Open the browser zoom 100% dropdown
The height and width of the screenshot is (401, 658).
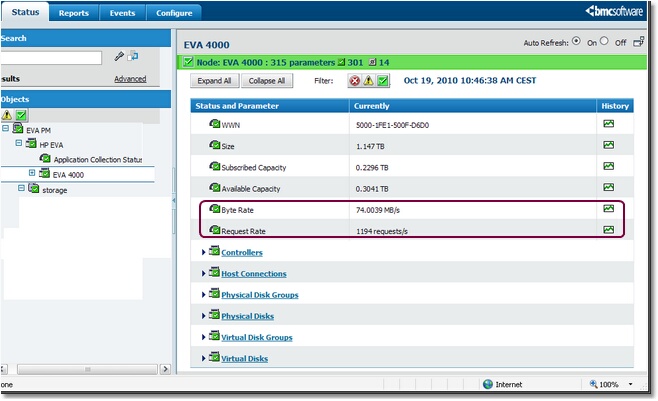[x=630, y=384]
